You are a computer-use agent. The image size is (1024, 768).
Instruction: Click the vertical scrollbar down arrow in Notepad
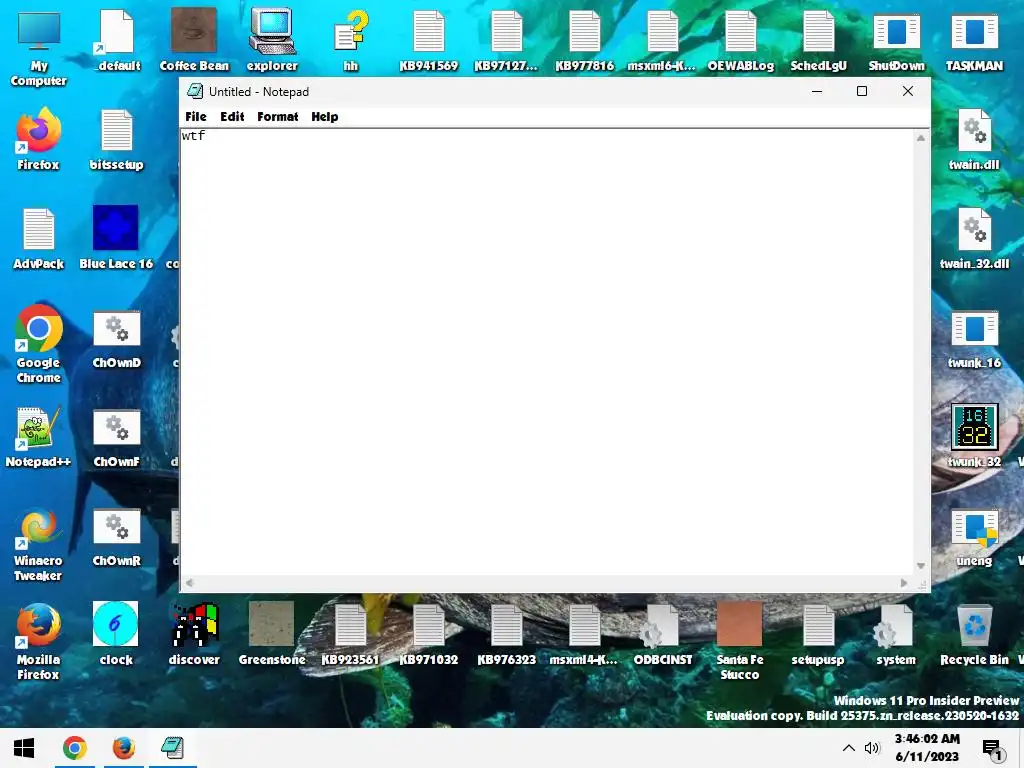pyautogui.click(x=921, y=566)
